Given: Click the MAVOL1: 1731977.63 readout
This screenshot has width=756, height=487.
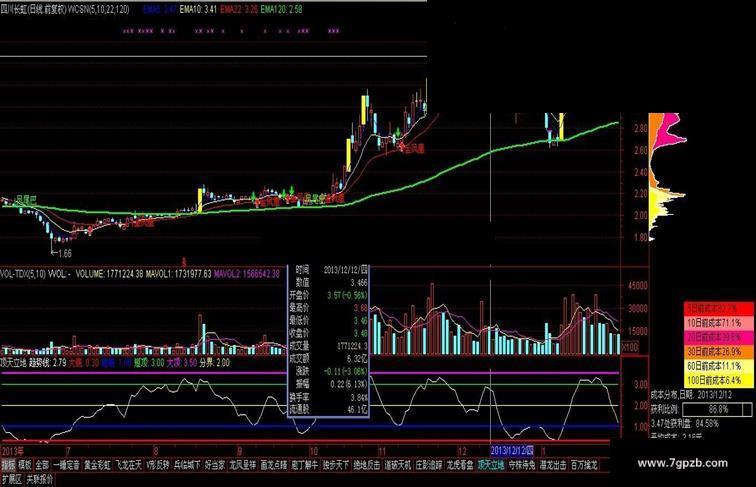Looking at the screenshot, I should [x=178, y=274].
